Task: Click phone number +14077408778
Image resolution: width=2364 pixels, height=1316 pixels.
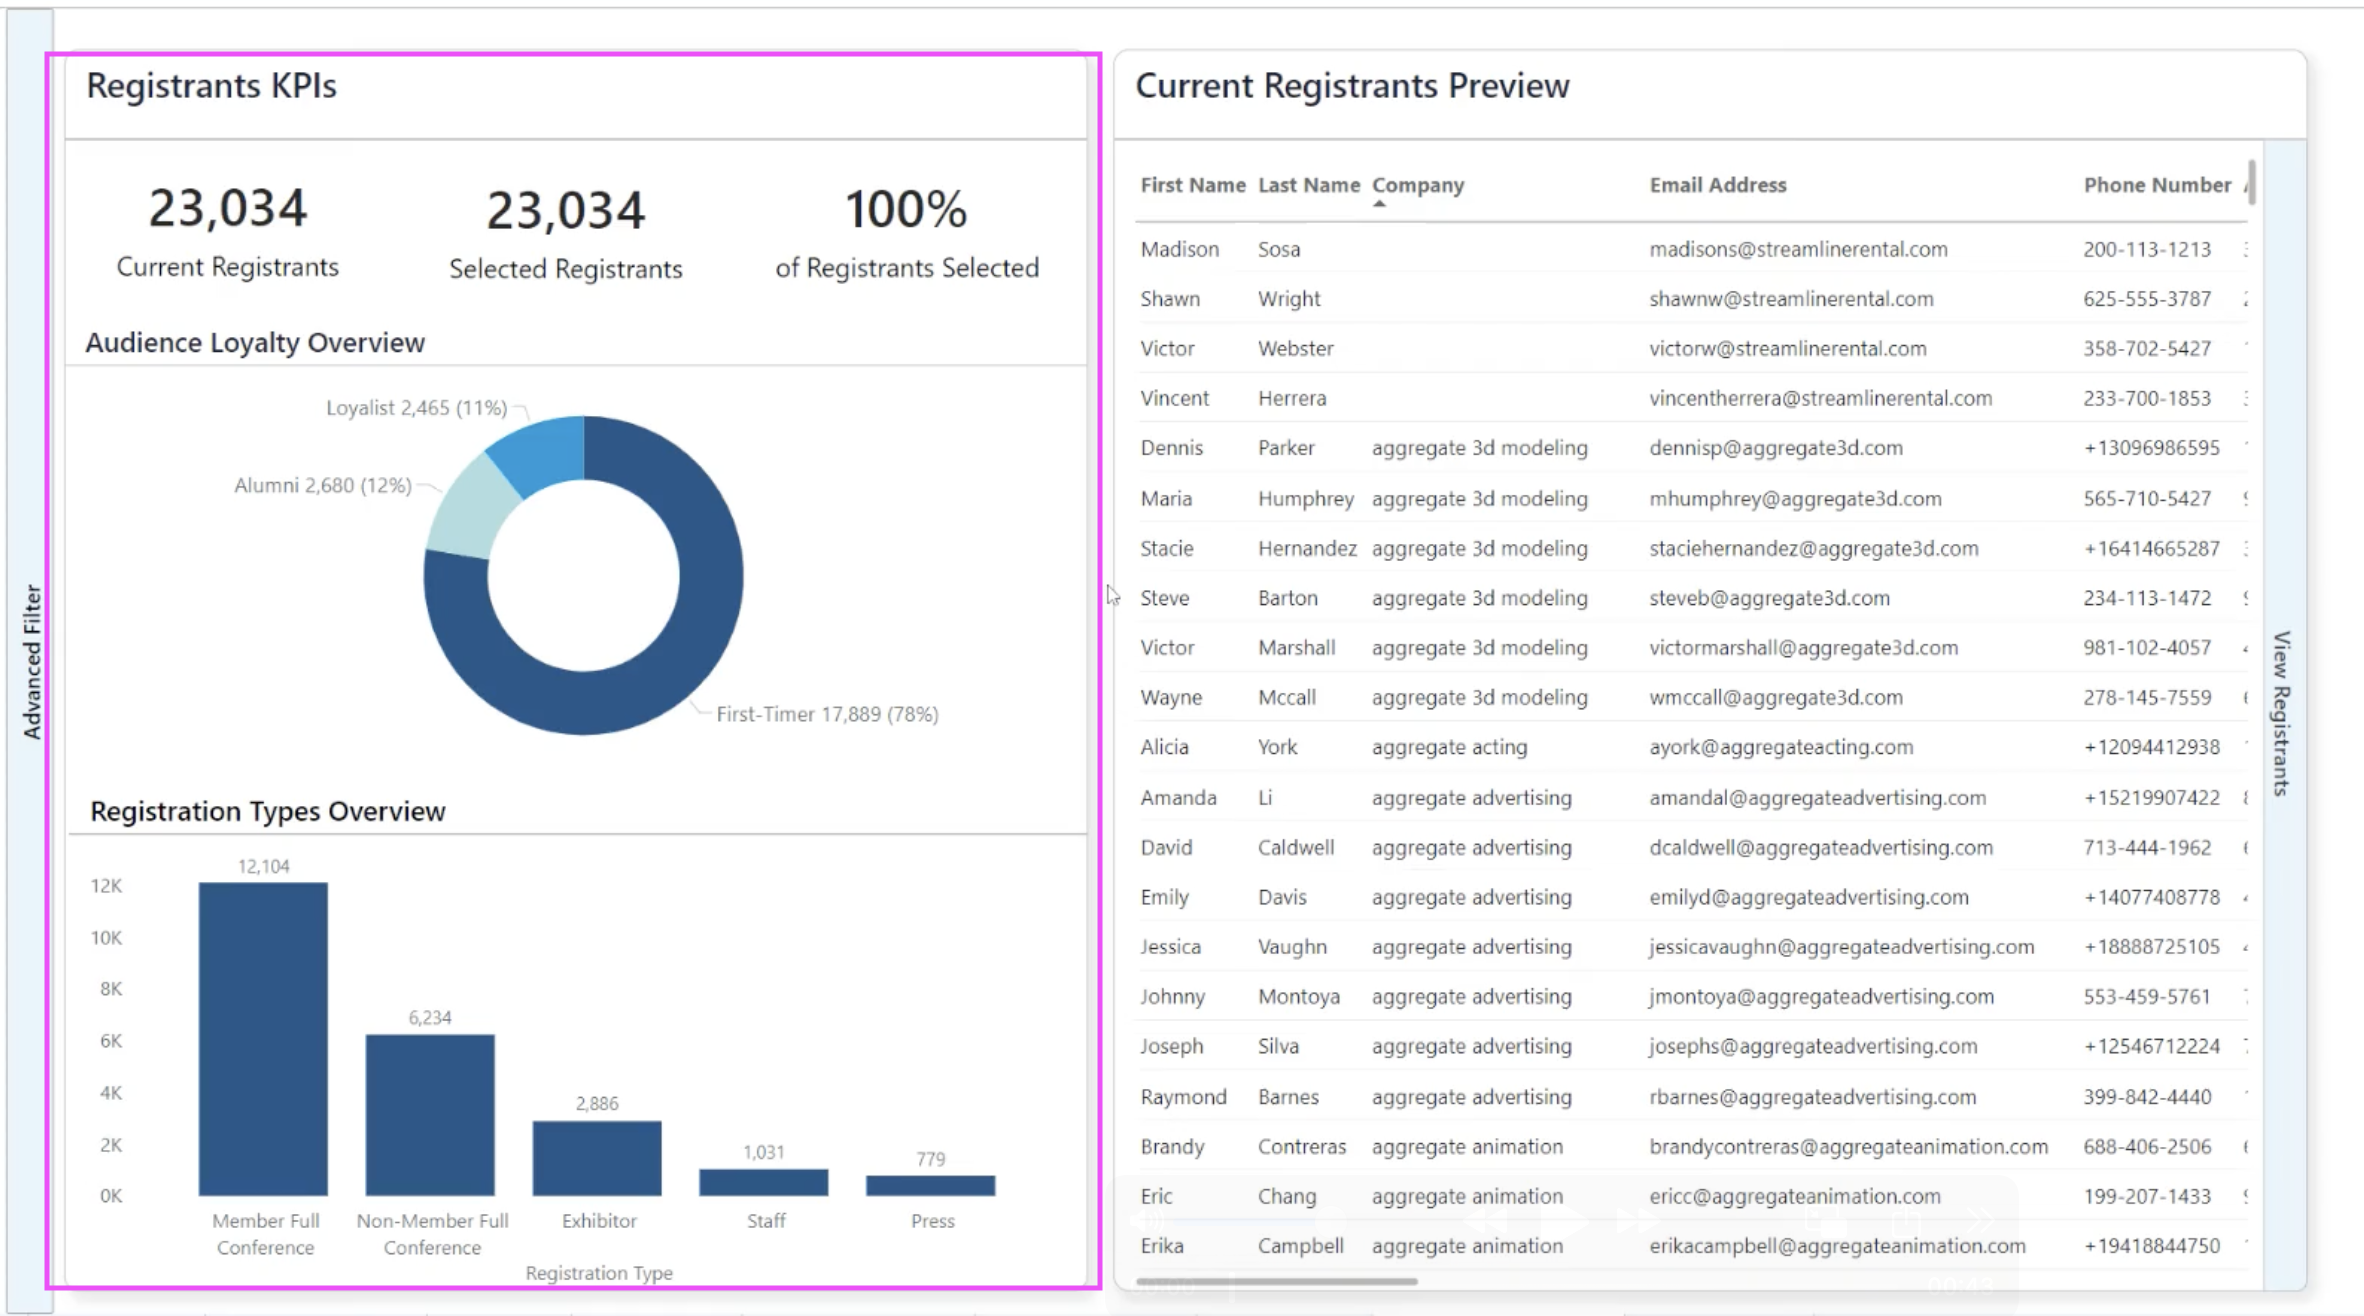Action: click(2151, 897)
